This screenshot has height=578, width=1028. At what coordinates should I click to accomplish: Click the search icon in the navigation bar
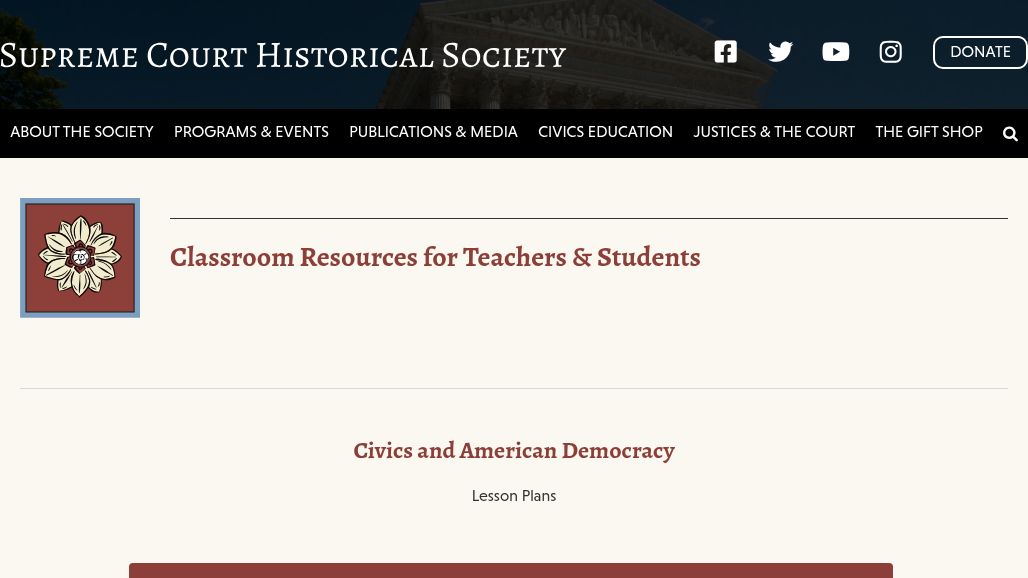(1010, 133)
